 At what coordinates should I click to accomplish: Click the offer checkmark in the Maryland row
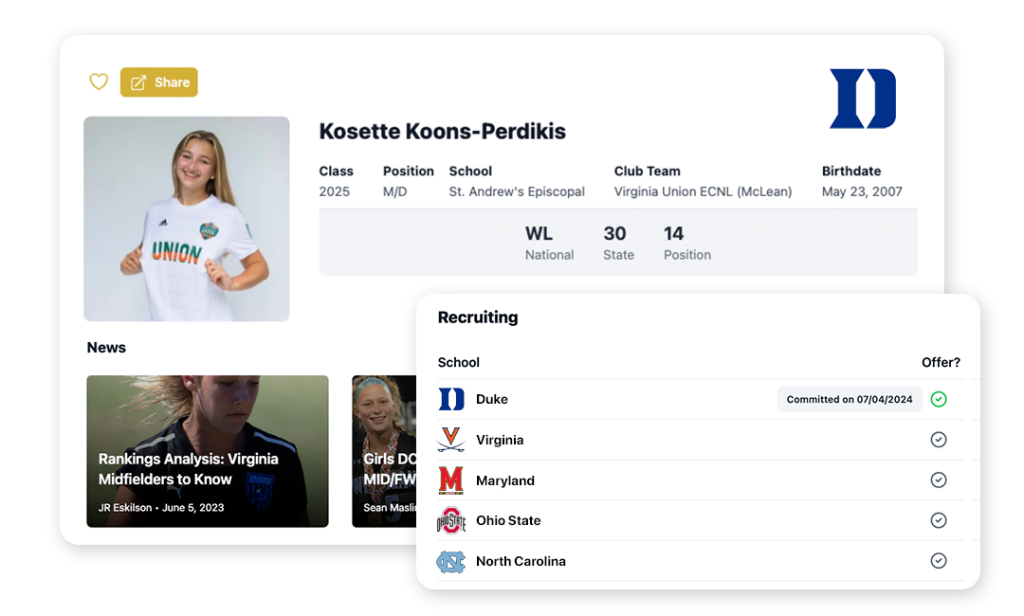(x=938, y=480)
